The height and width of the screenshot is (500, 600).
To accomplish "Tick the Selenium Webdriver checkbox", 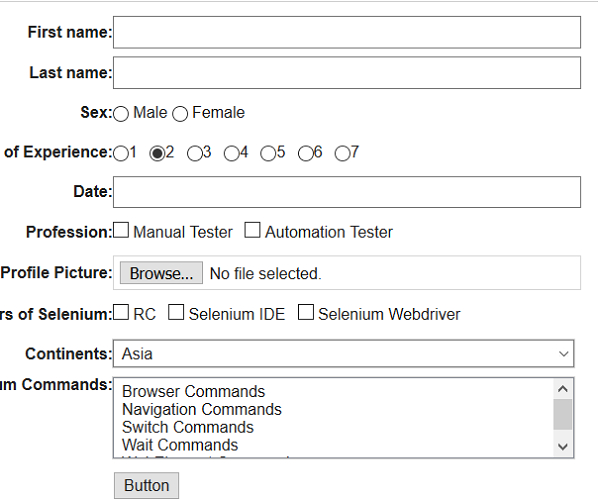I will tap(306, 313).
